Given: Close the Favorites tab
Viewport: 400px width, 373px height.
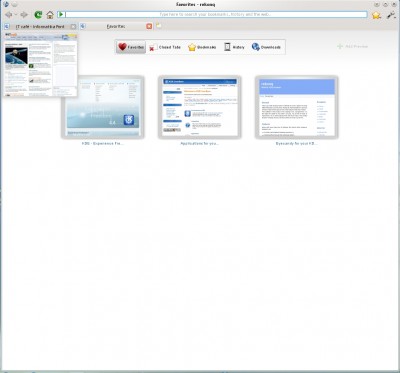Looking at the screenshot, I should tap(149, 26).
